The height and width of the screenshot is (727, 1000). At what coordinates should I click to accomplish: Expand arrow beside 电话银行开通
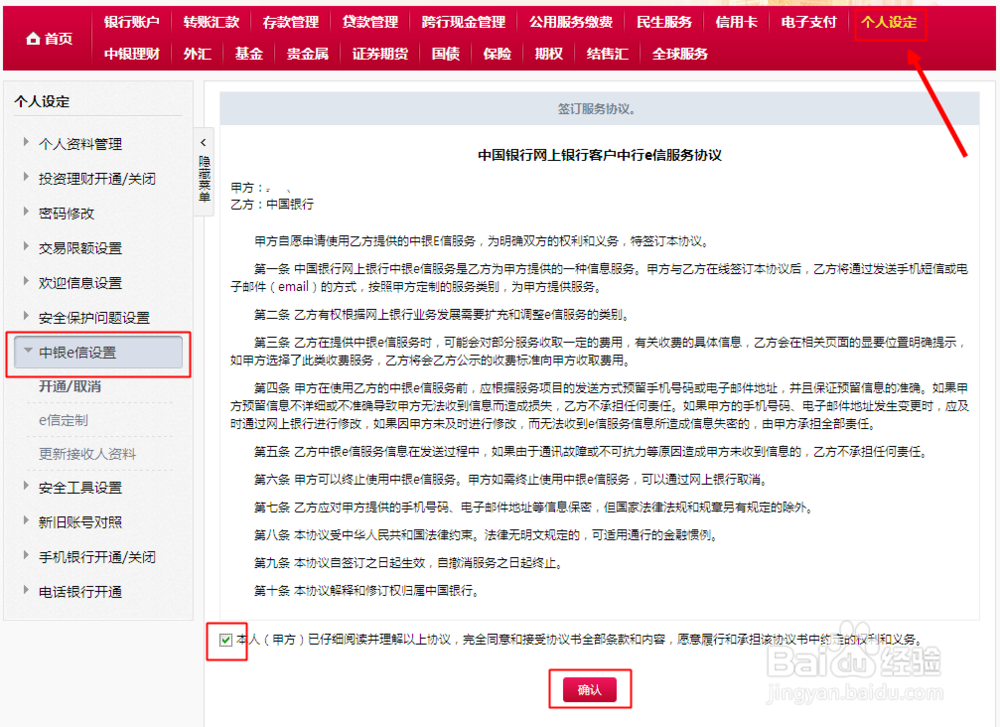(x=26, y=589)
